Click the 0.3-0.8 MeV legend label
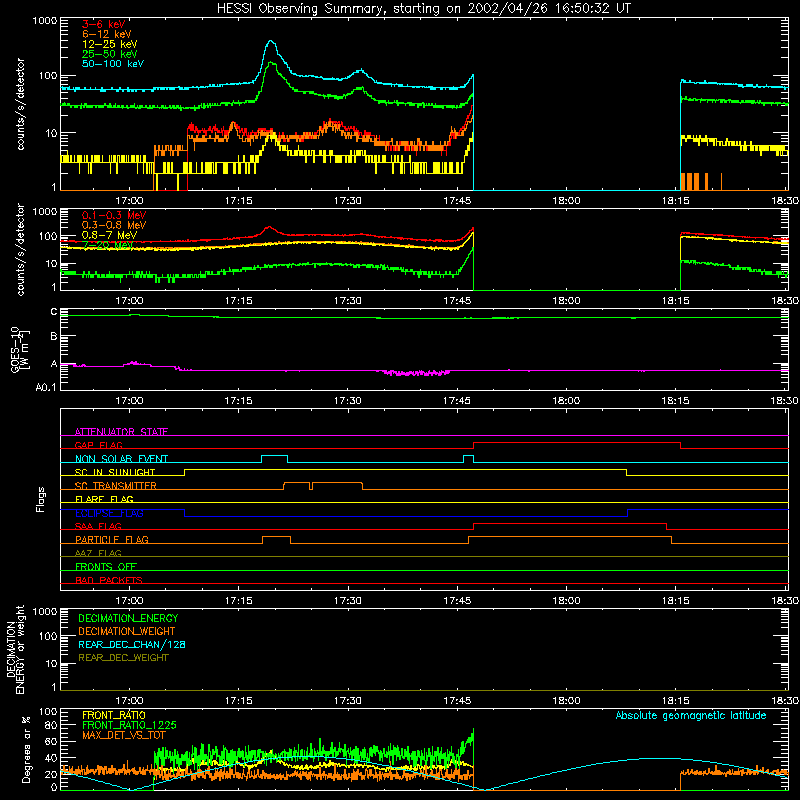 pyautogui.click(x=114, y=225)
